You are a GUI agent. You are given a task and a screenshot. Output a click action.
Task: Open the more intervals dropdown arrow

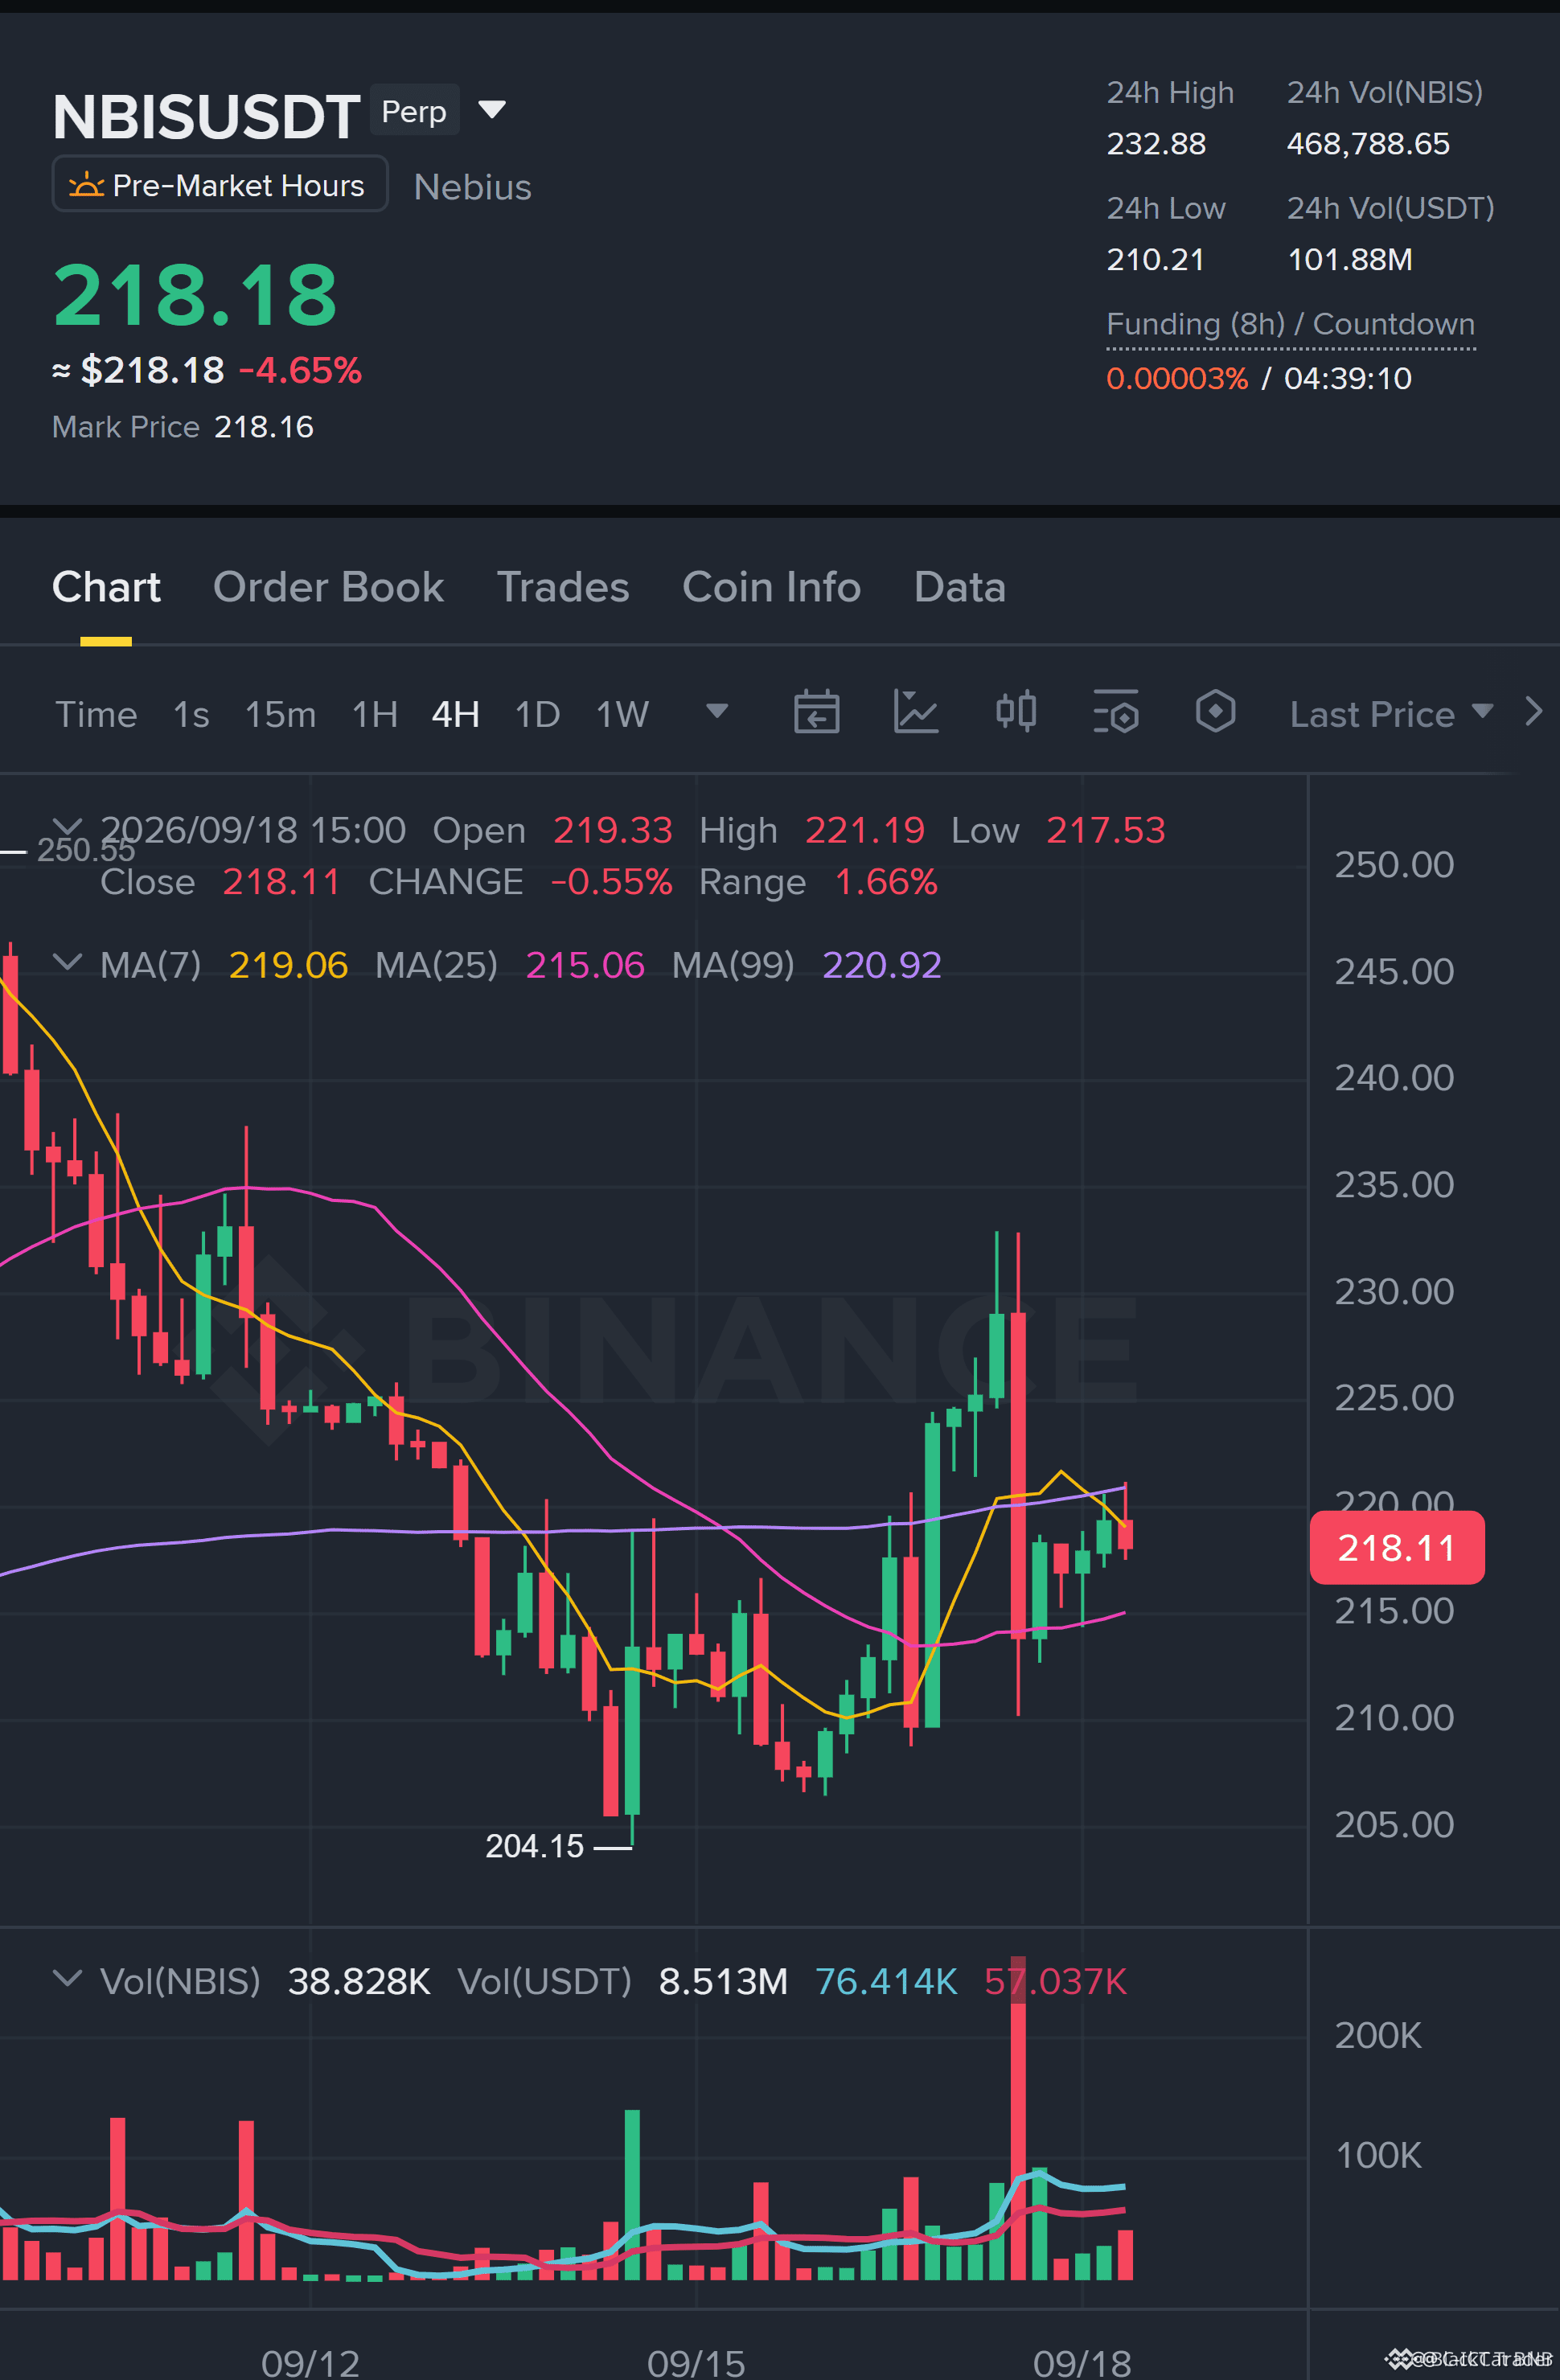click(x=716, y=711)
